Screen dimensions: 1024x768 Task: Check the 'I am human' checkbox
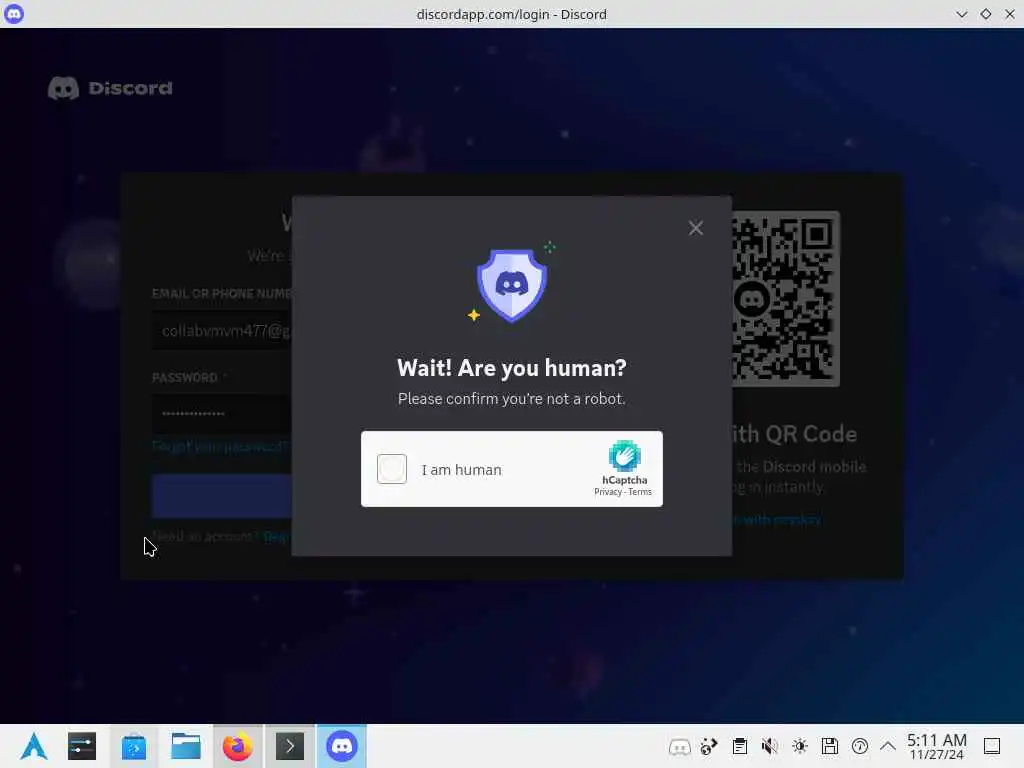pyautogui.click(x=392, y=469)
